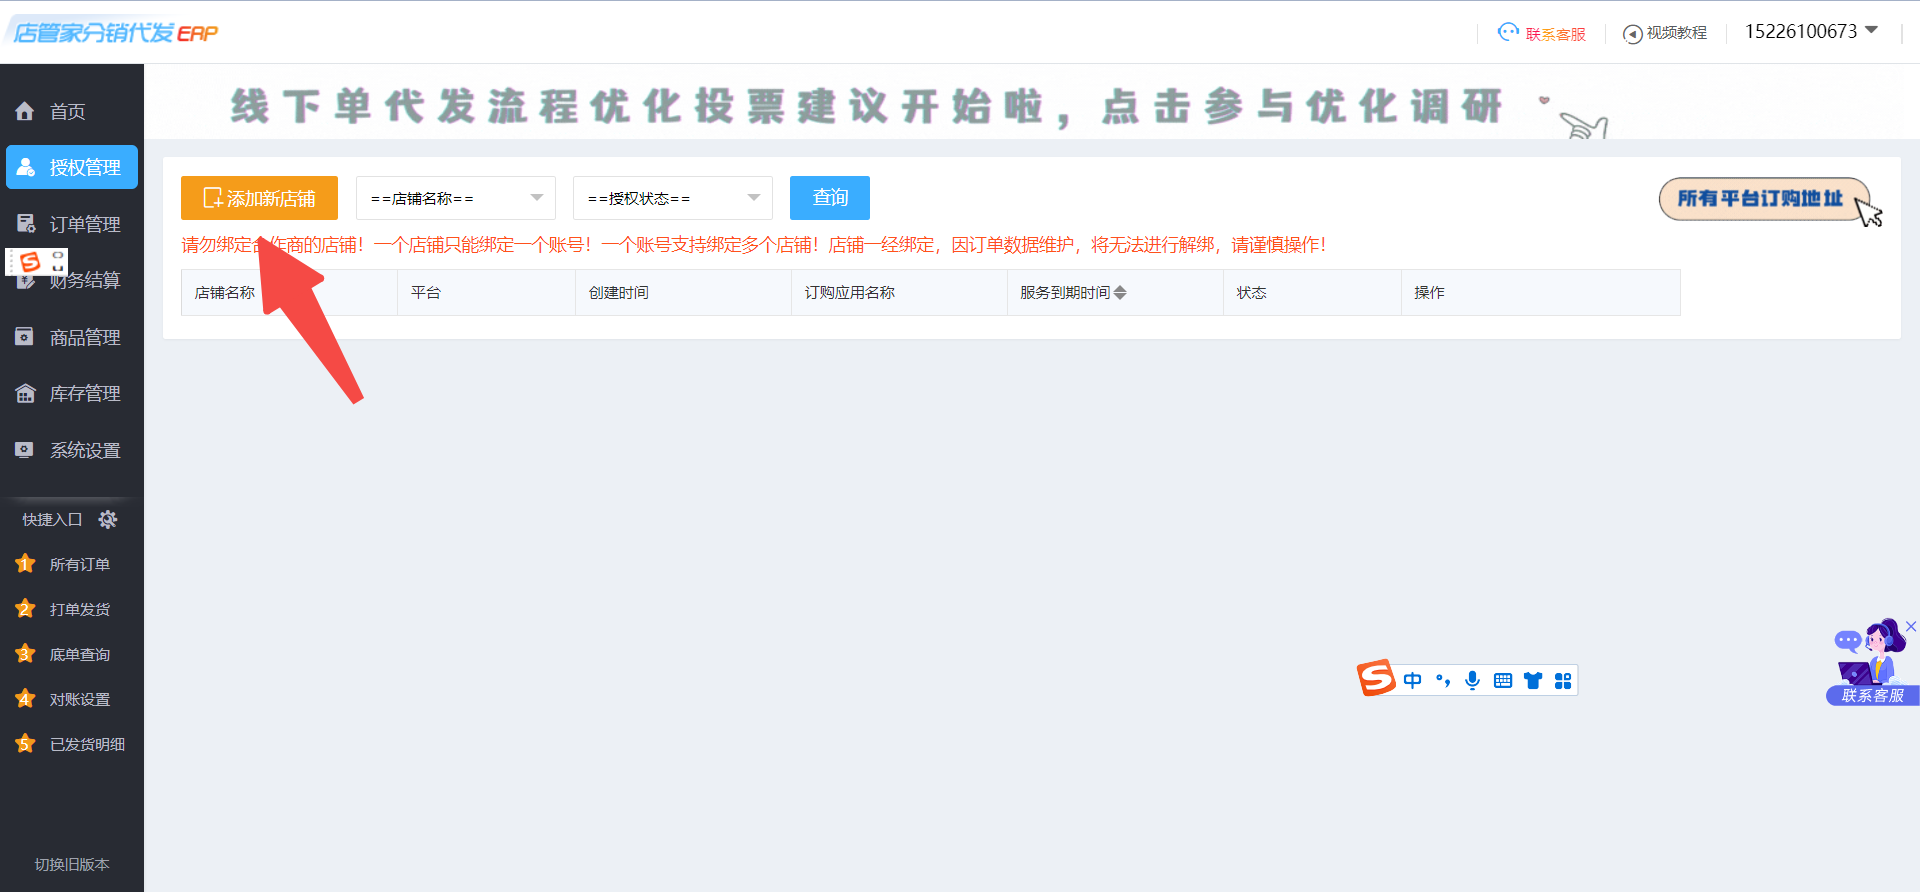Click 切换旧版本 at sidebar bottom
Screen dimensions: 1920x892
point(72,864)
